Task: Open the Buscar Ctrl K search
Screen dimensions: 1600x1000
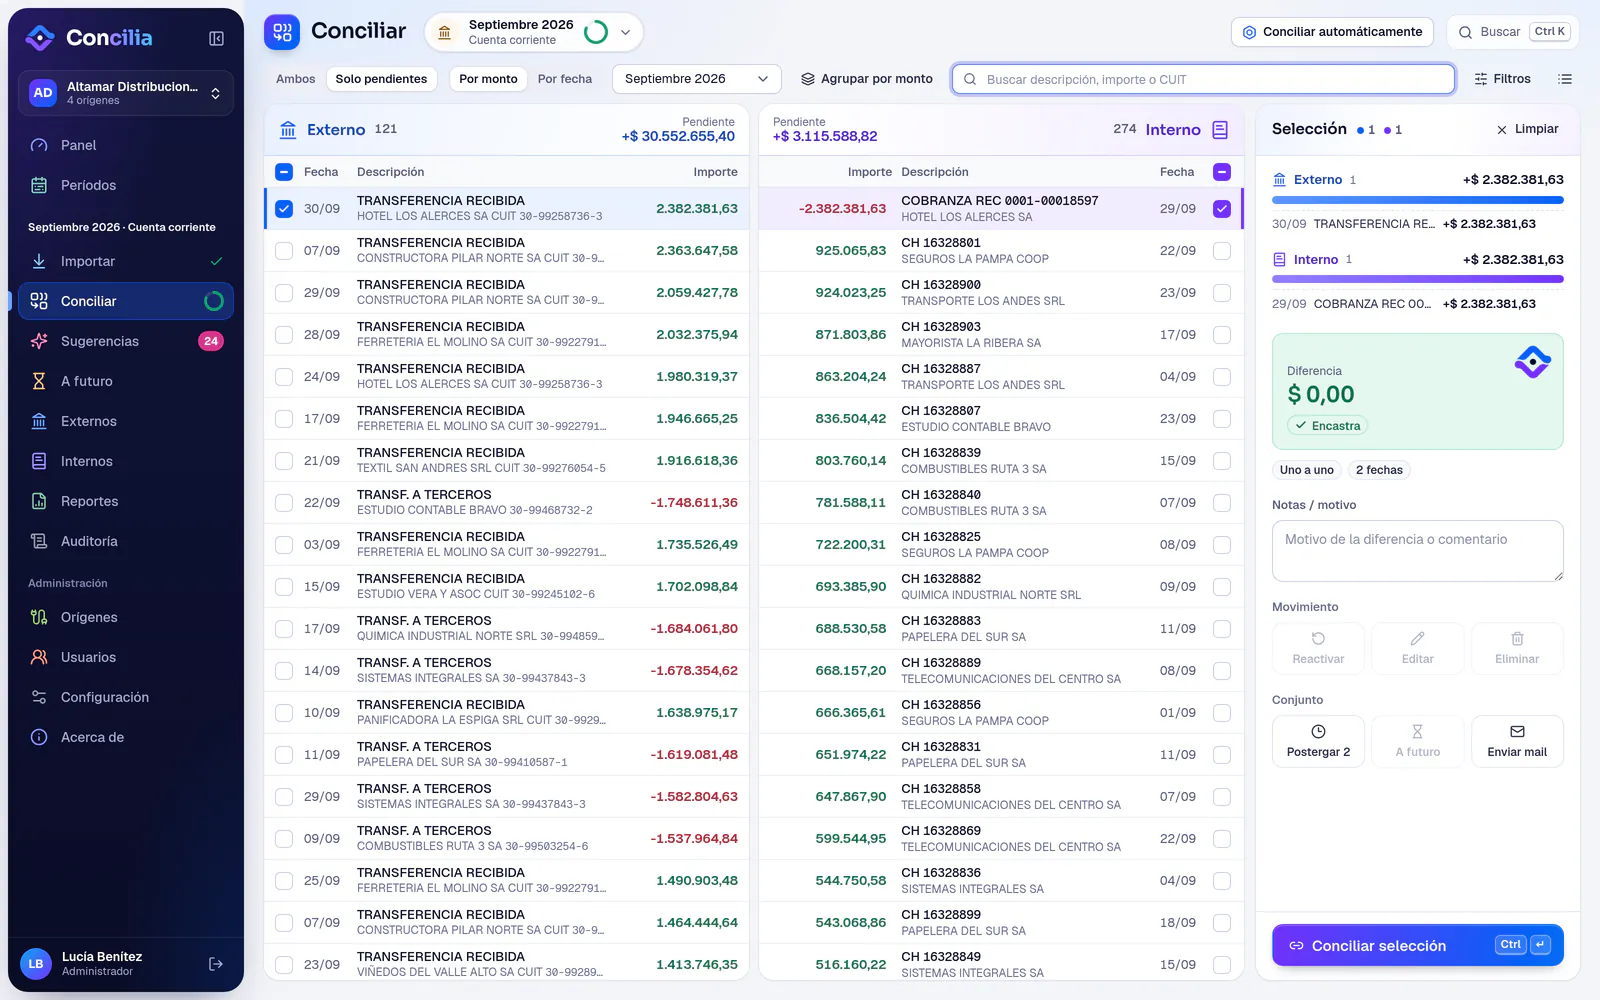Action: tap(1512, 32)
